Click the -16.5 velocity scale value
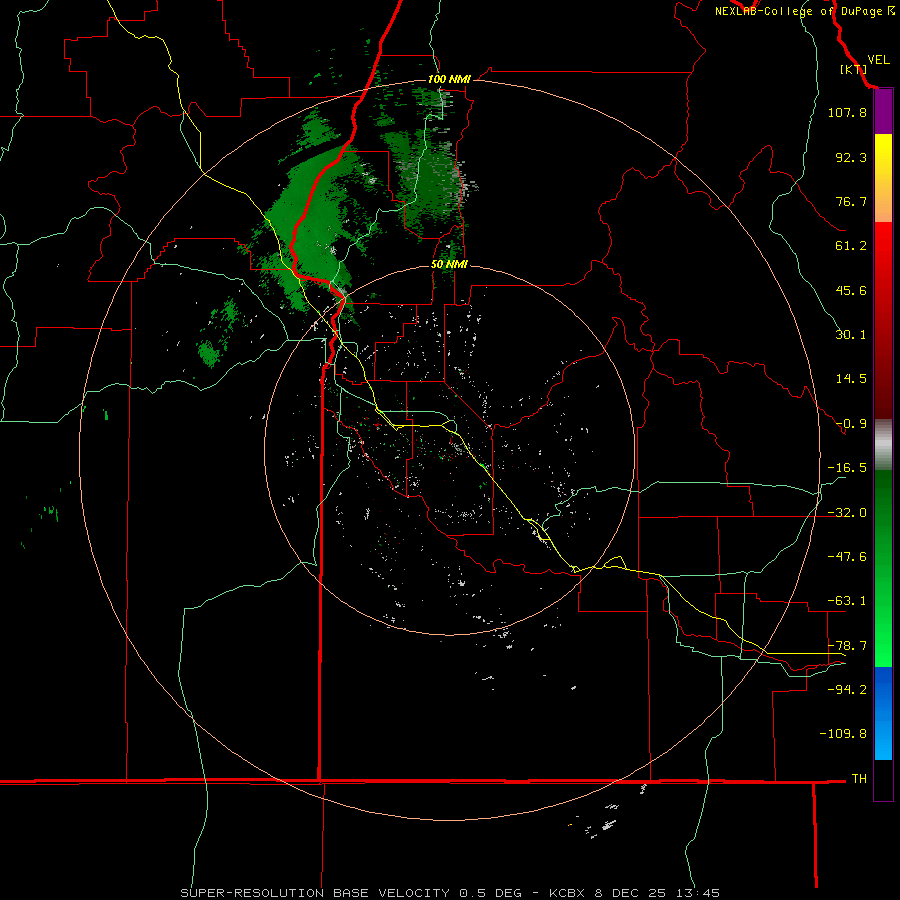Viewport: 900px width, 900px height. point(847,468)
